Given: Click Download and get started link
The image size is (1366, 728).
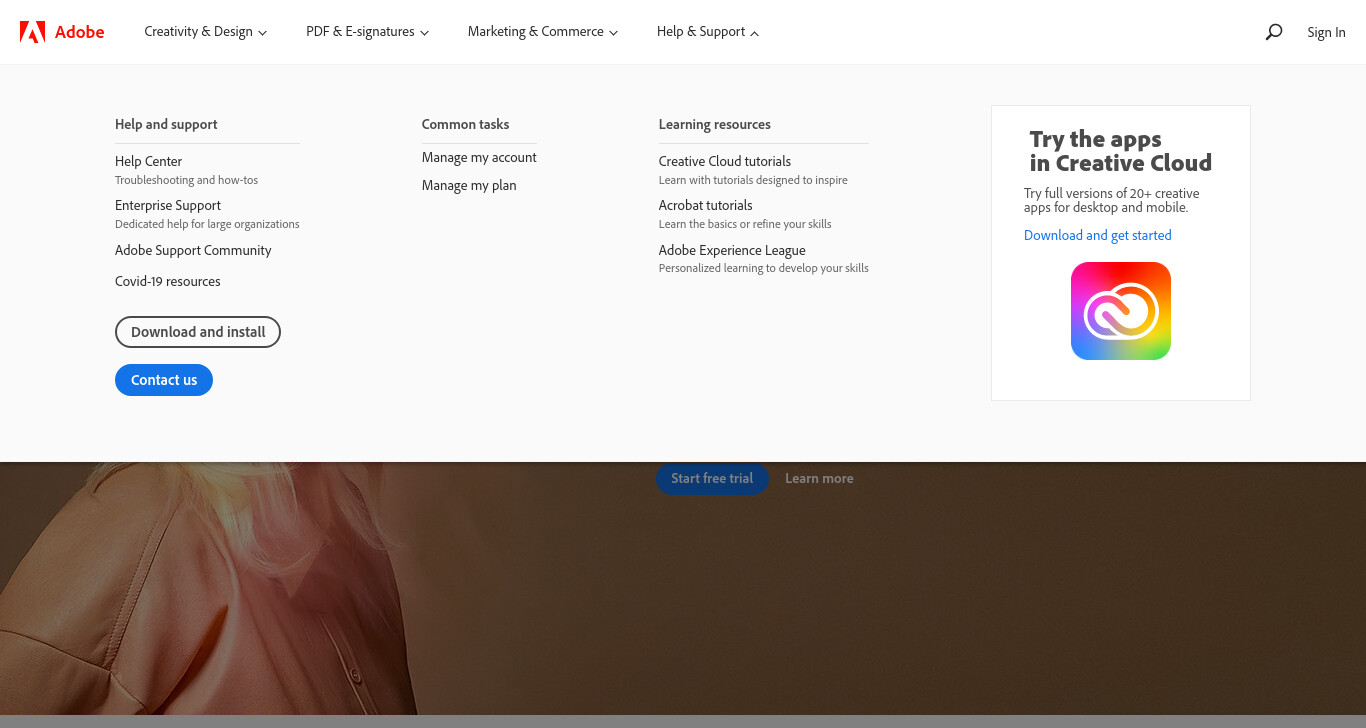Looking at the screenshot, I should [1098, 235].
